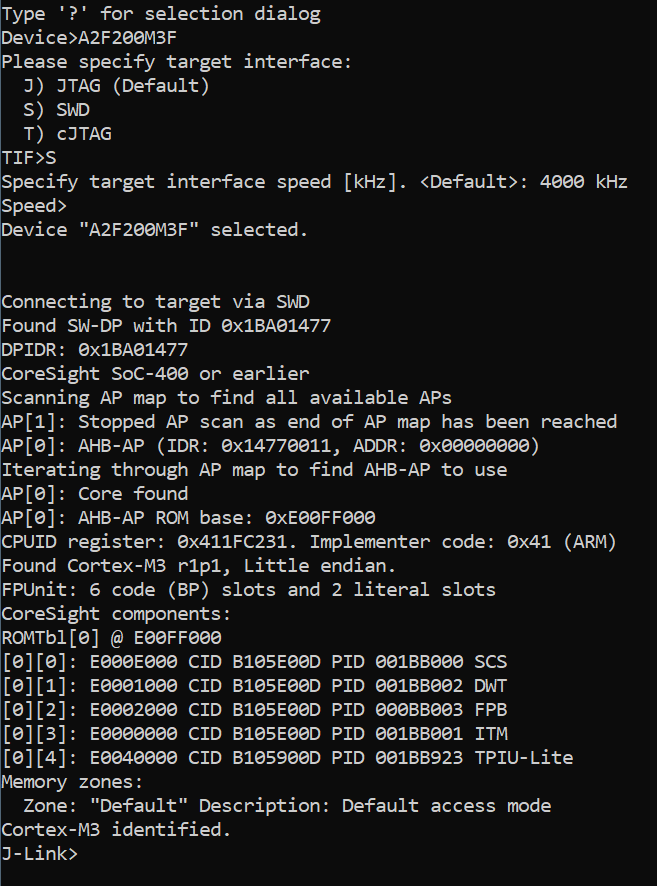This screenshot has width=657, height=886.
Task: Click the CPUID register line
Action: 309,542
